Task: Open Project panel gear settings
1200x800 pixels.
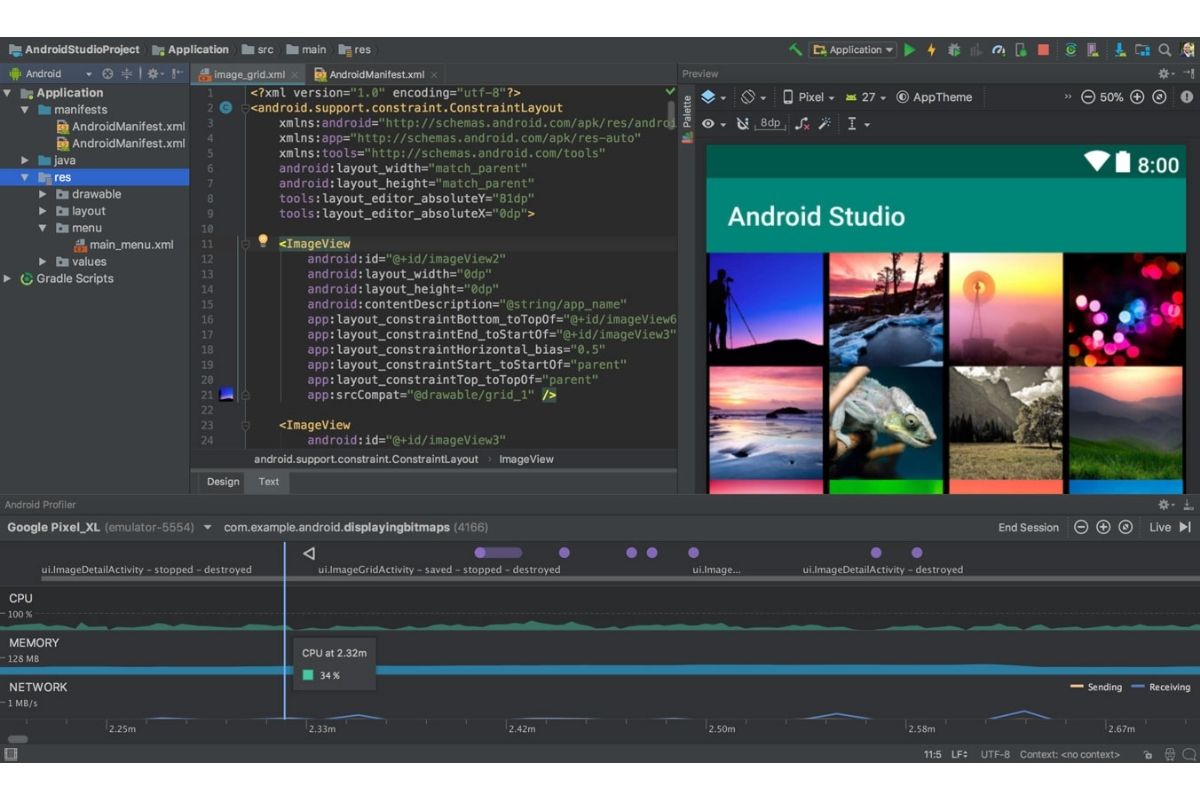Action: [154, 74]
